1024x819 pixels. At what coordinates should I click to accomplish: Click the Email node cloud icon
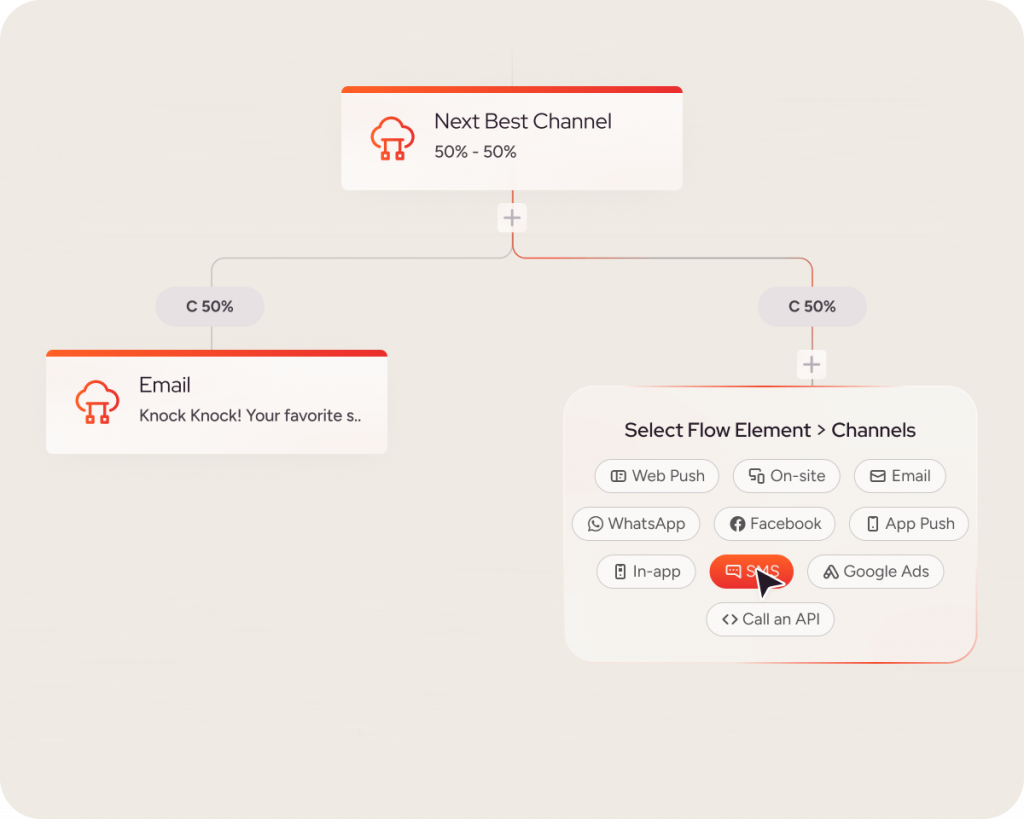coord(96,400)
